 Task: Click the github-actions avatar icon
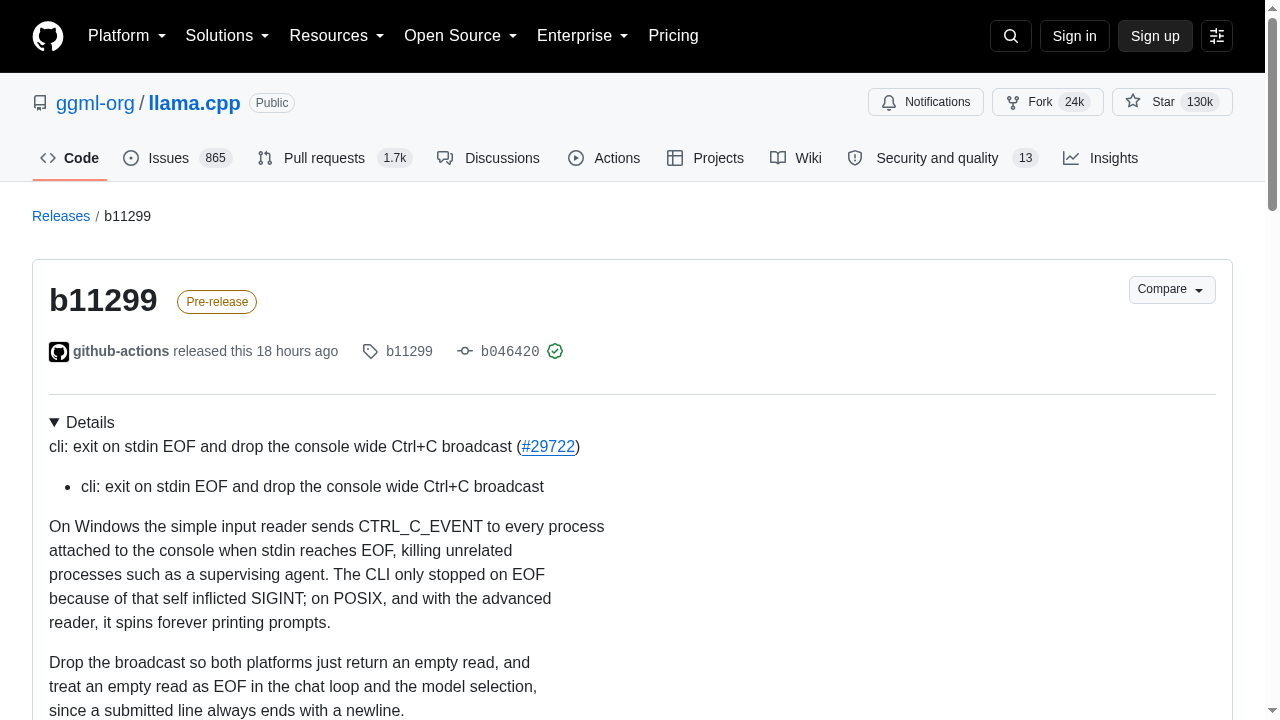click(59, 352)
